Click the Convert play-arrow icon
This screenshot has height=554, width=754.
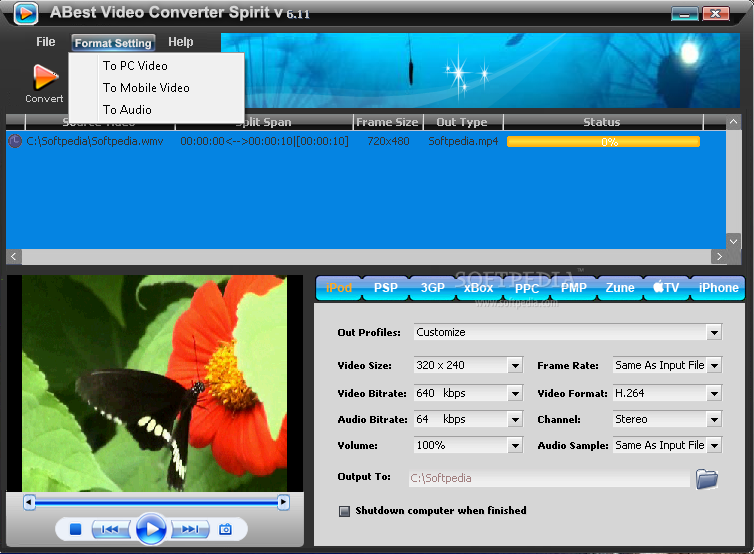coord(45,77)
